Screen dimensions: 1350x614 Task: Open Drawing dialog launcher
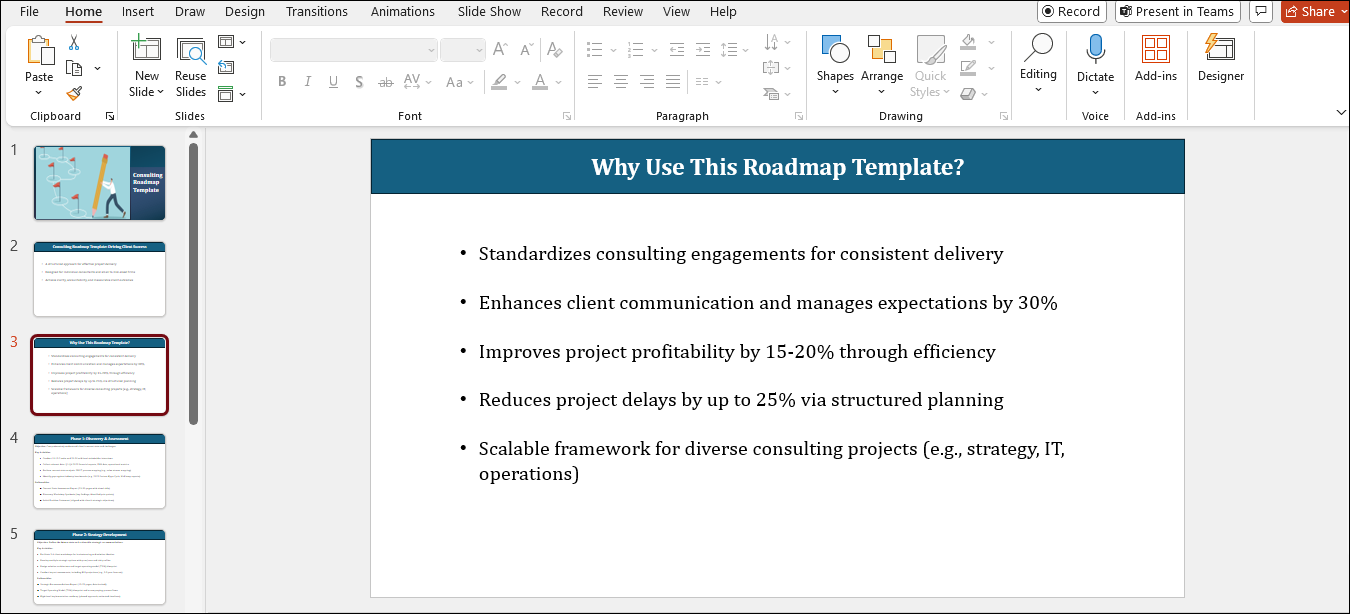coord(1003,117)
